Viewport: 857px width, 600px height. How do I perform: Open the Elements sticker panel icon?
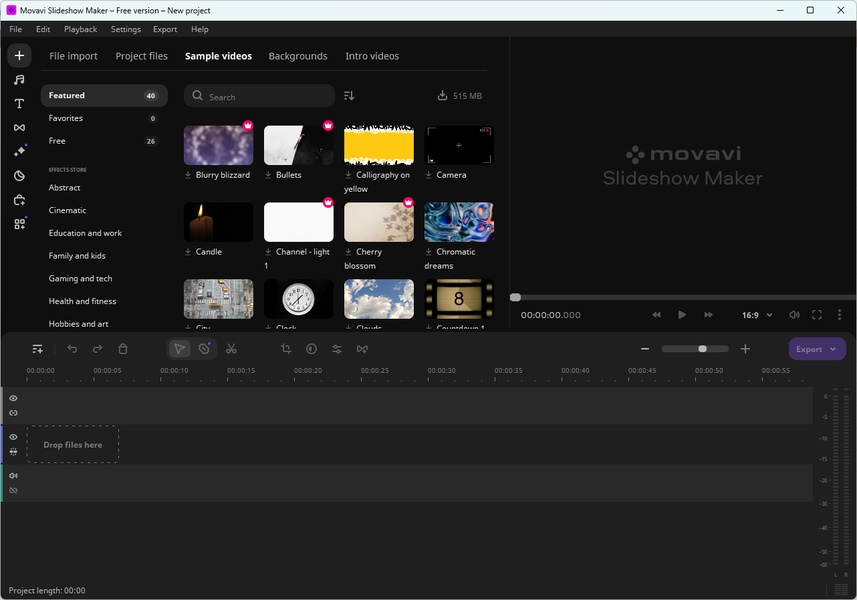click(19, 175)
